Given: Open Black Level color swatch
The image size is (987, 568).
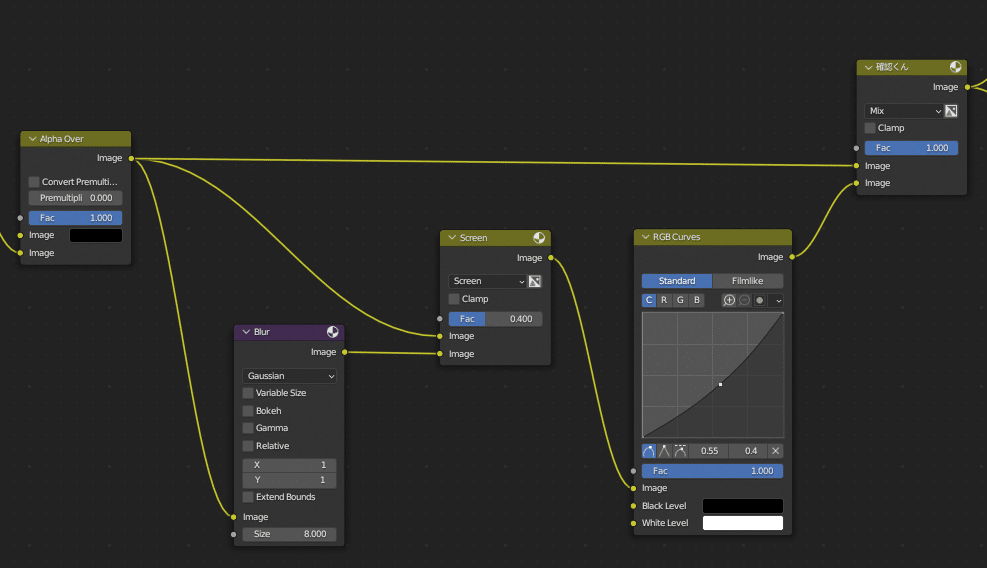Looking at the screenshot, I should [x=743, y=506].
